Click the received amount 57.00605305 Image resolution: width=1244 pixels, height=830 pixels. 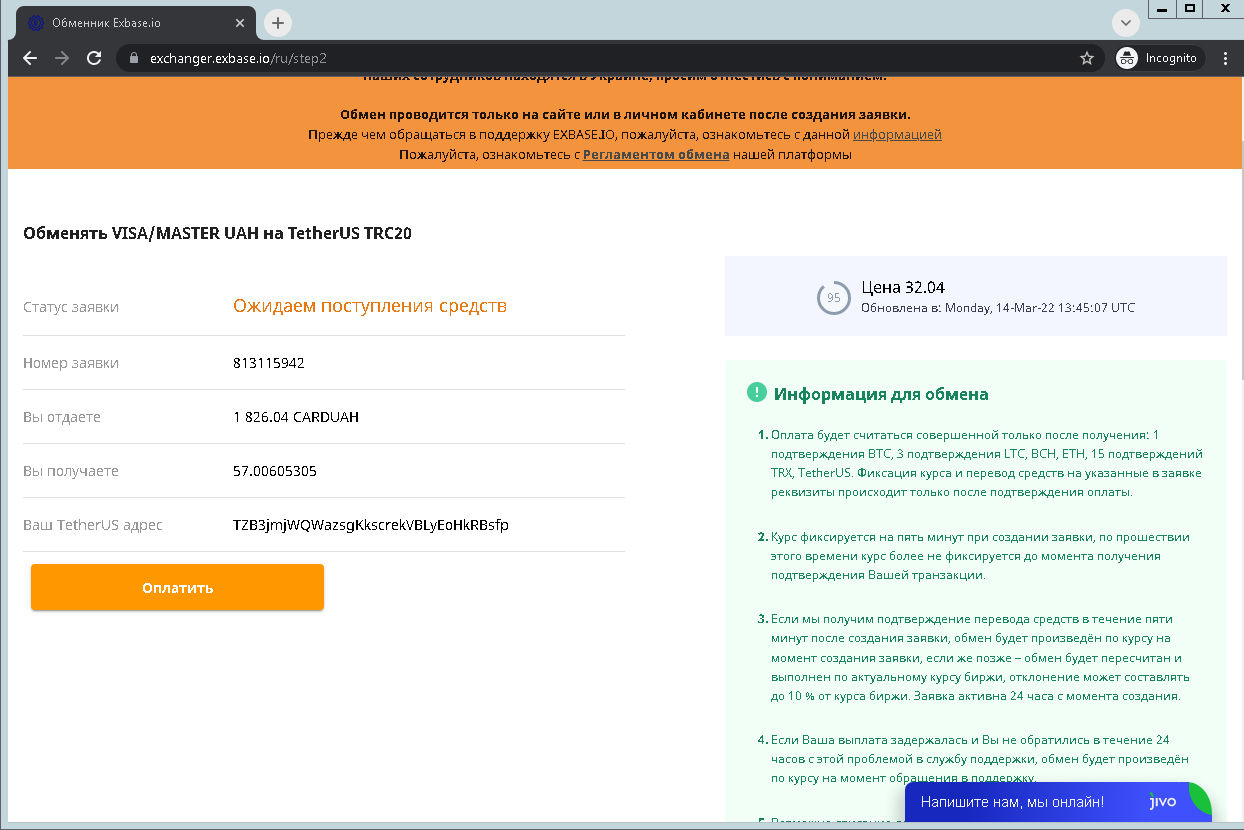point(275,471)
